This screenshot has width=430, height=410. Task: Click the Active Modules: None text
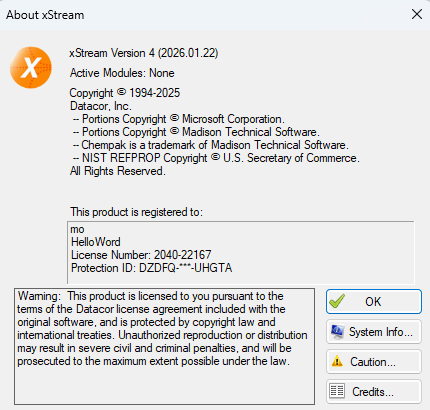click(x=122, y=73)
